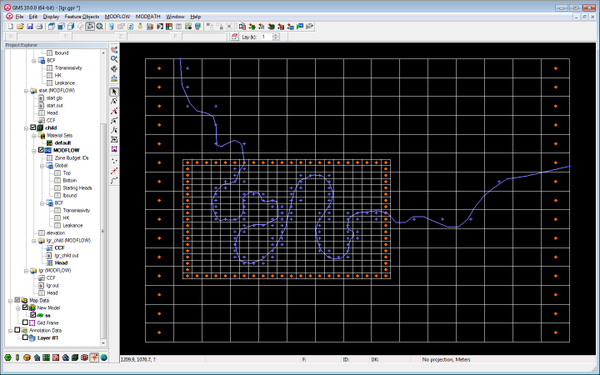Image resolution: width=600 pixels, height=375 pixels.
Task: Click the Lay (k) stepper arrows
Action: (x=276, y=37)
